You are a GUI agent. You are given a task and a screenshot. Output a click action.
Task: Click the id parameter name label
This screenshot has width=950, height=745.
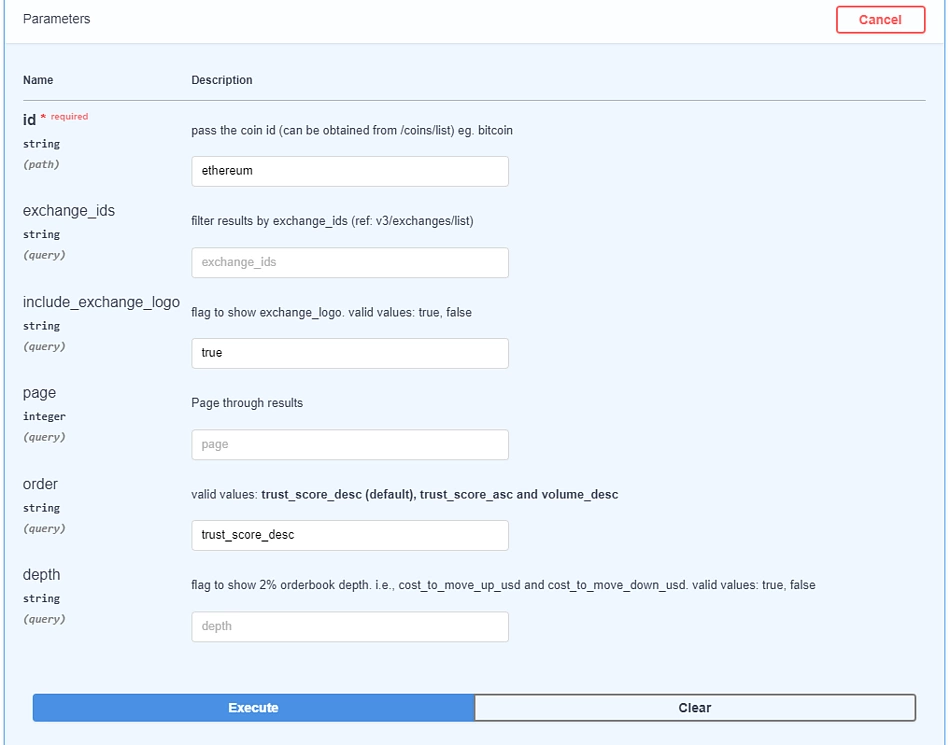click(29, 120)
